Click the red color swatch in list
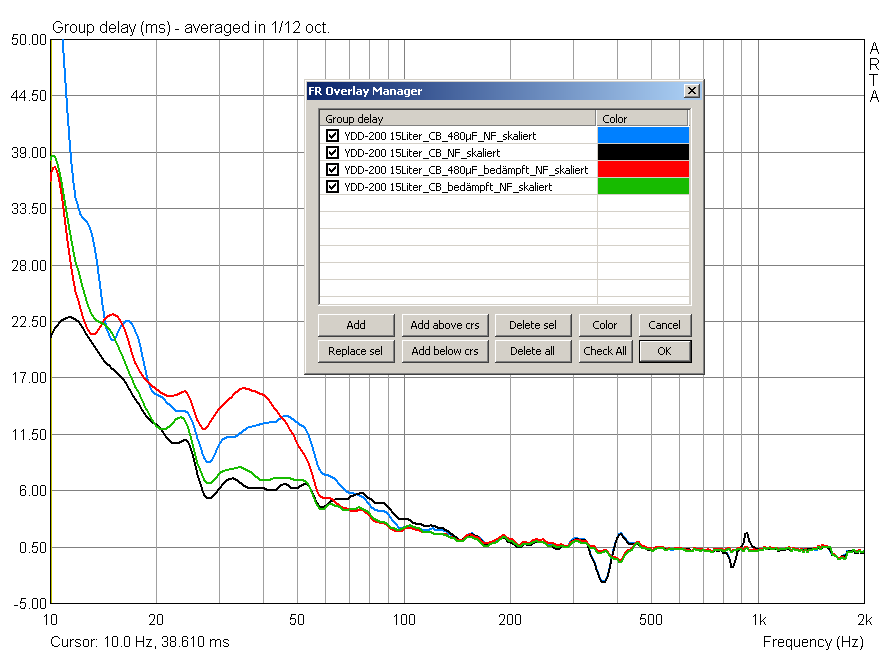895x653 pixels. tap(643, 170)
